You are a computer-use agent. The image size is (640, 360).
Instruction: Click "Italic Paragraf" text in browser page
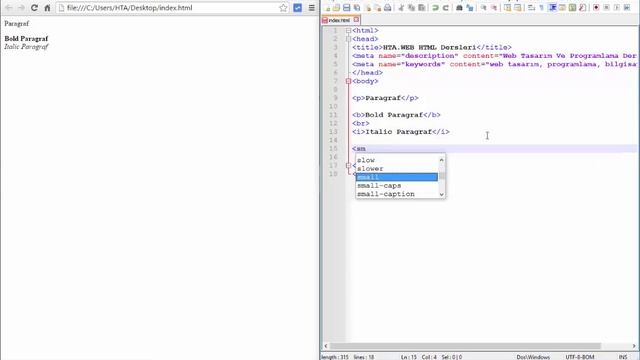[26, 47]
